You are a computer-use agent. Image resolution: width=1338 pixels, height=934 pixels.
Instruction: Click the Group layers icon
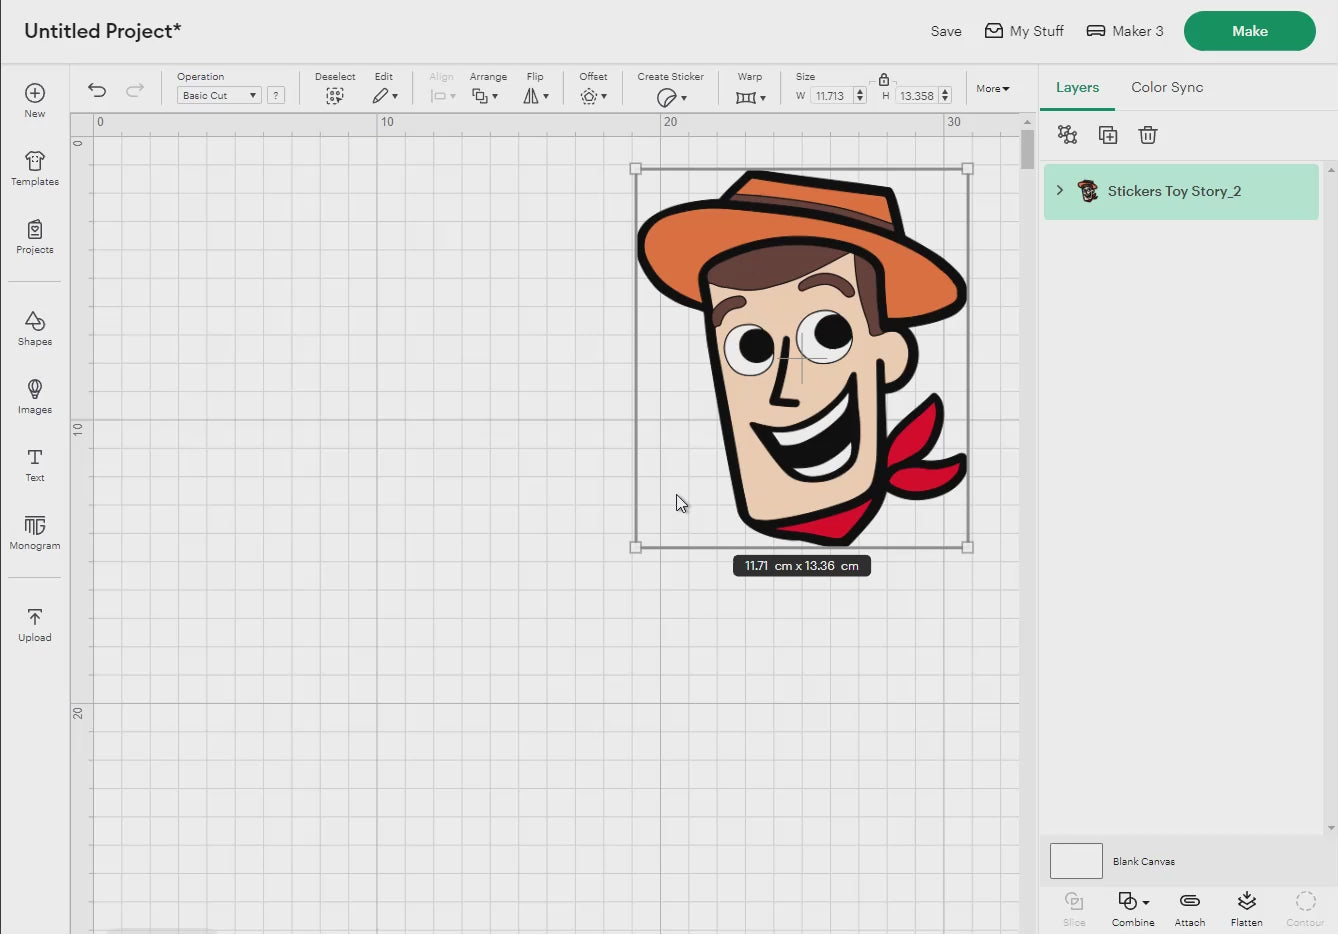pos(1067,135)
